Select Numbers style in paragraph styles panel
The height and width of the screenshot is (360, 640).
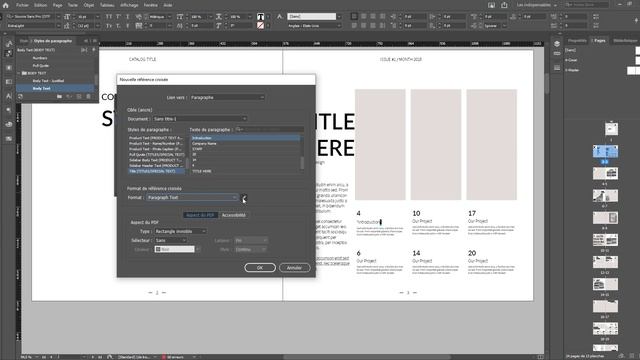pyautogui.click(x=40, y=58)
